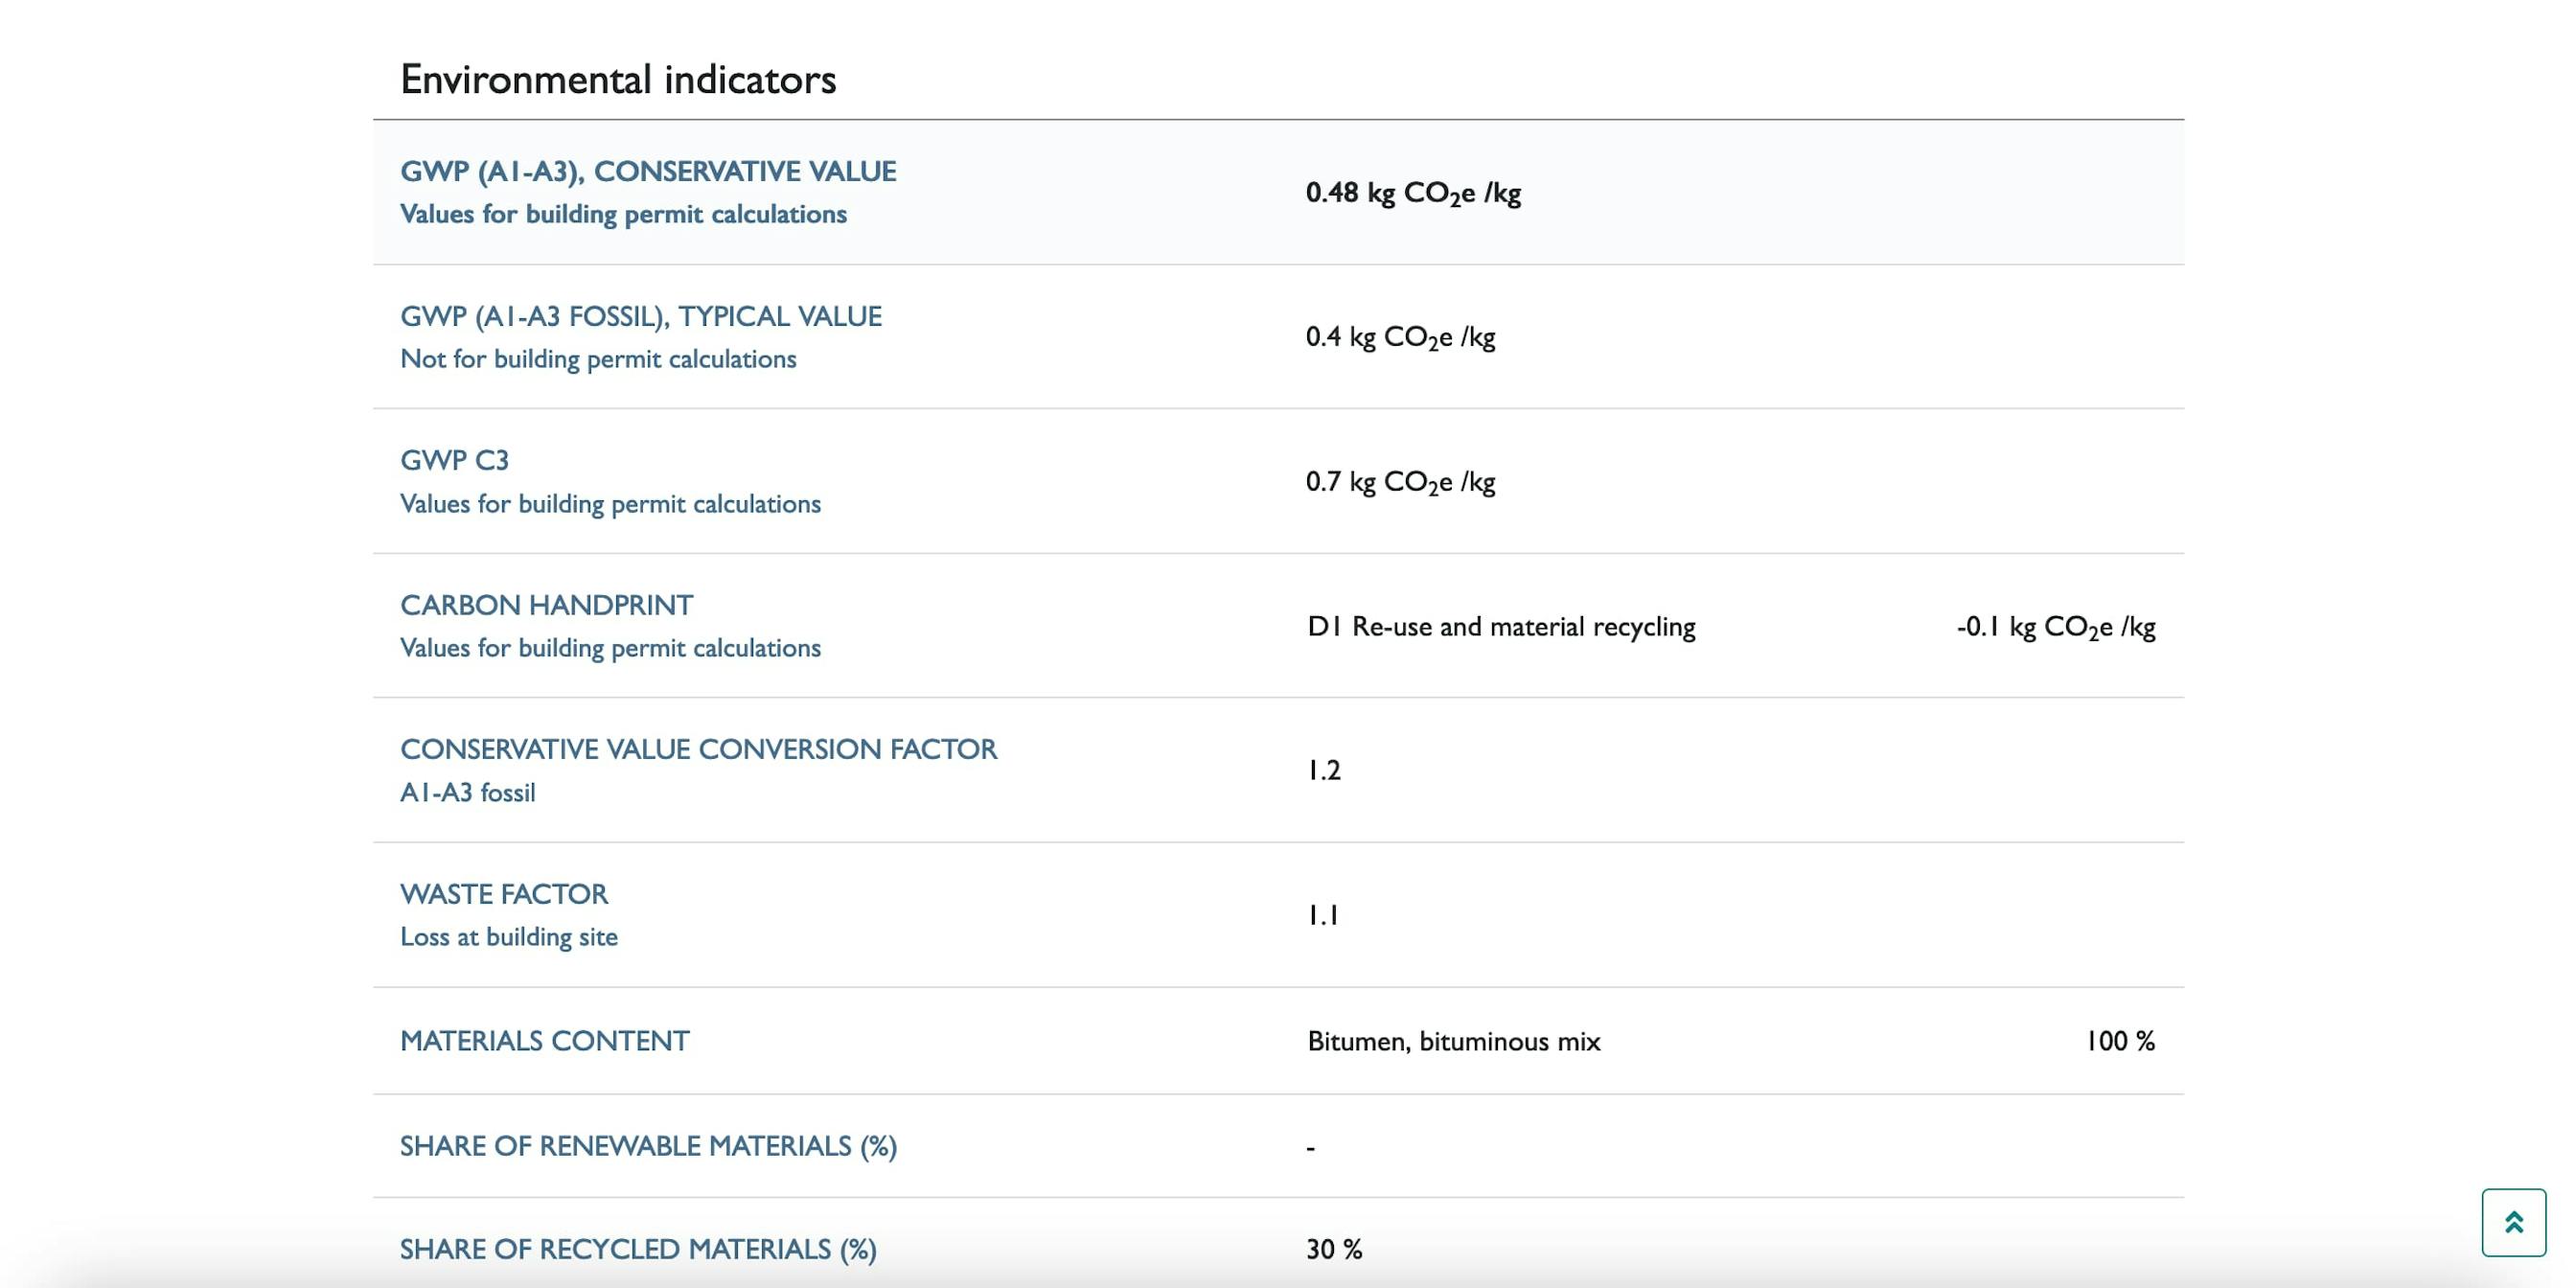2576x1288 pixels.
Task: Select GWP (A1-A3), Conservative Value label
Action: (x=647, y=171)
